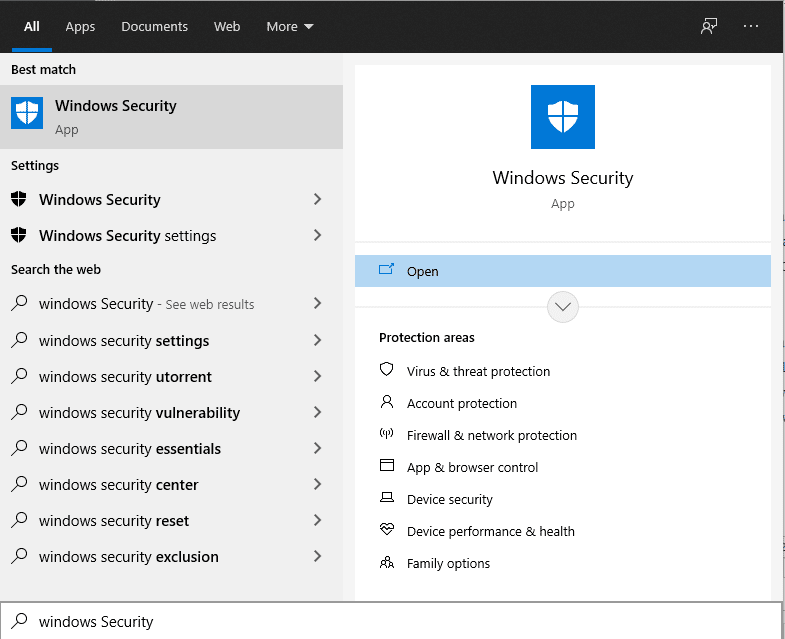785x639 pixels.
Task: Click search icon beside 'windows security exclusion'
Action: click(x=19, y=556)
